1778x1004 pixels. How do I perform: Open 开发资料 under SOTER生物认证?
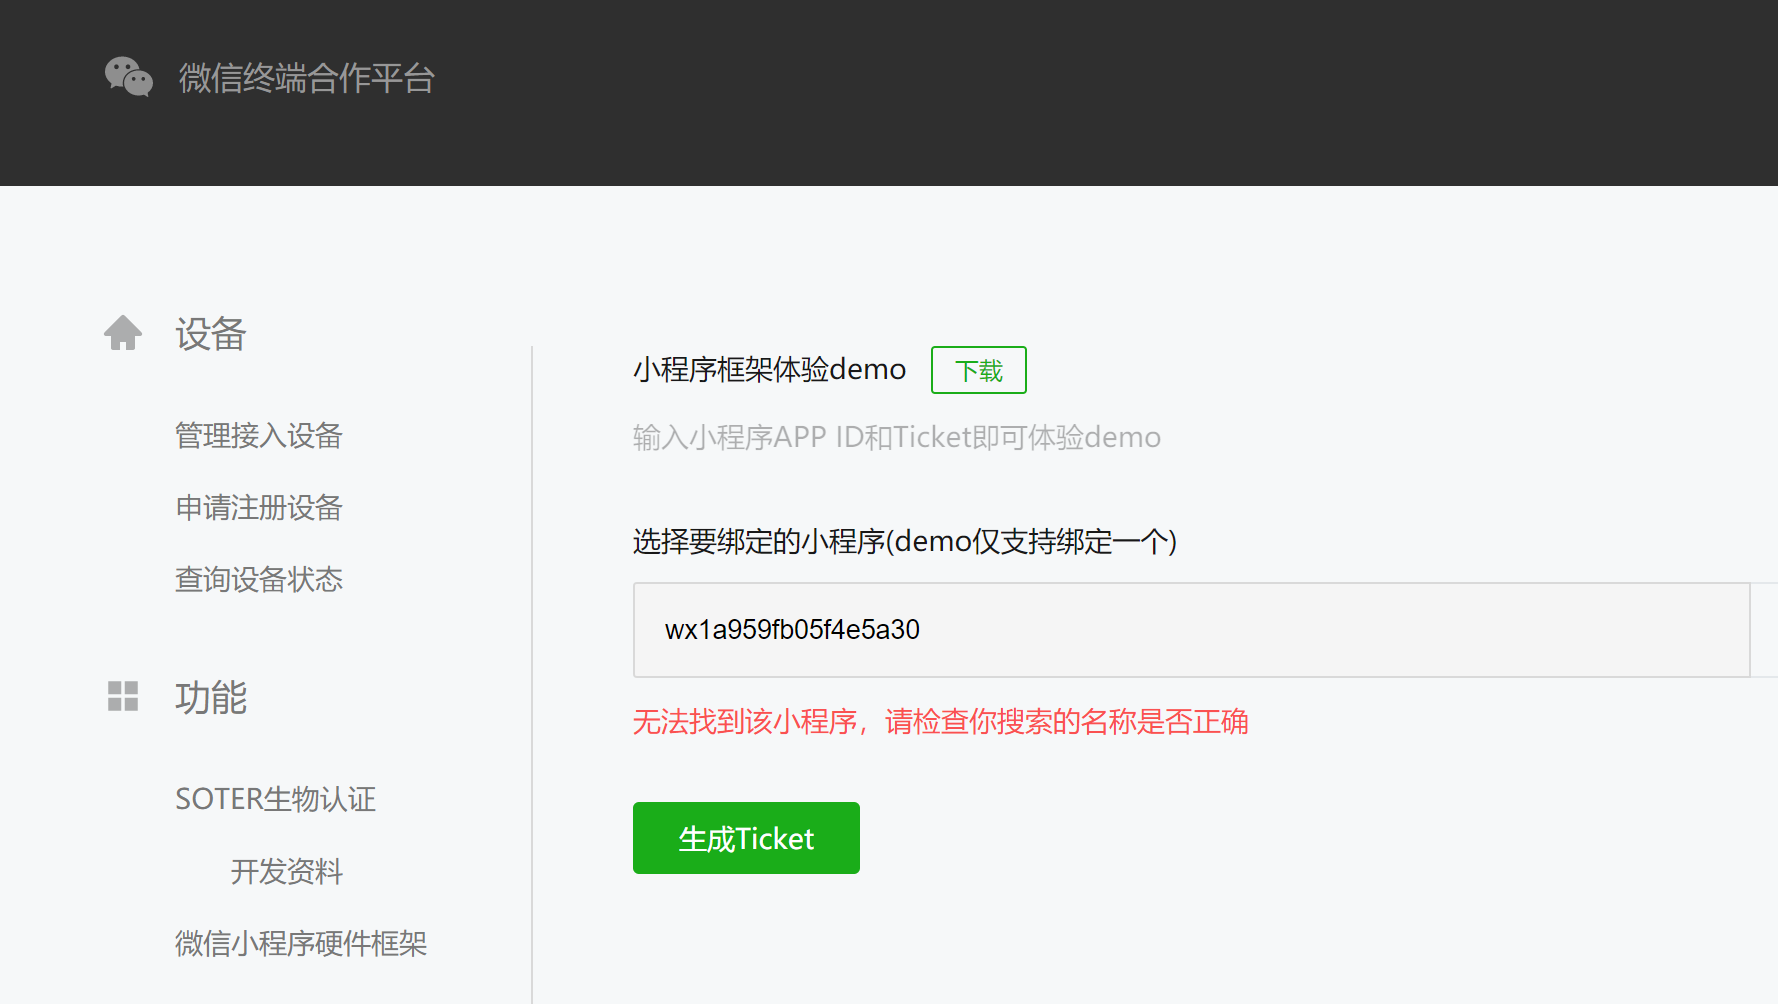(287, 872)
